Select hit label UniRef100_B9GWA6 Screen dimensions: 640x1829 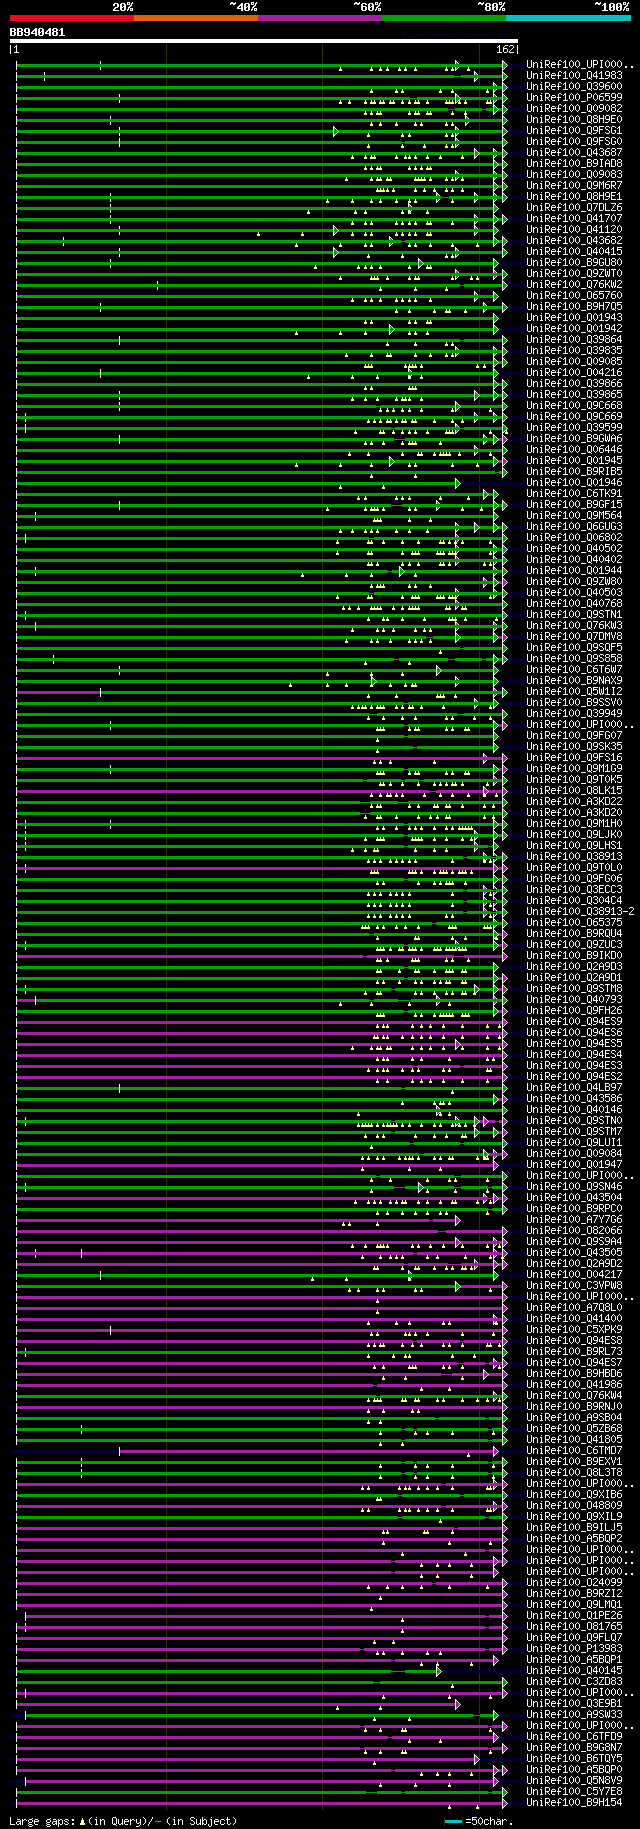(x=574, y=439)
